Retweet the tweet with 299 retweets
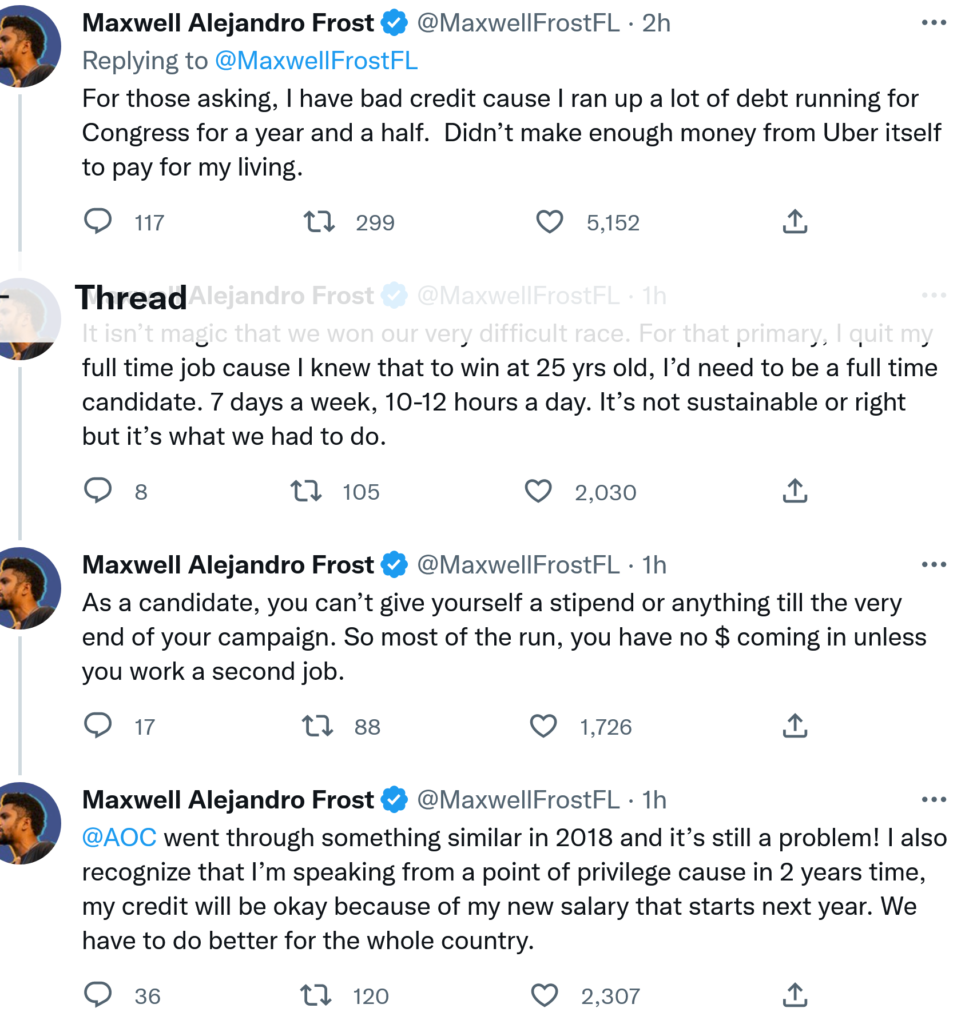973x1024 pixels. tap(318, 221)
